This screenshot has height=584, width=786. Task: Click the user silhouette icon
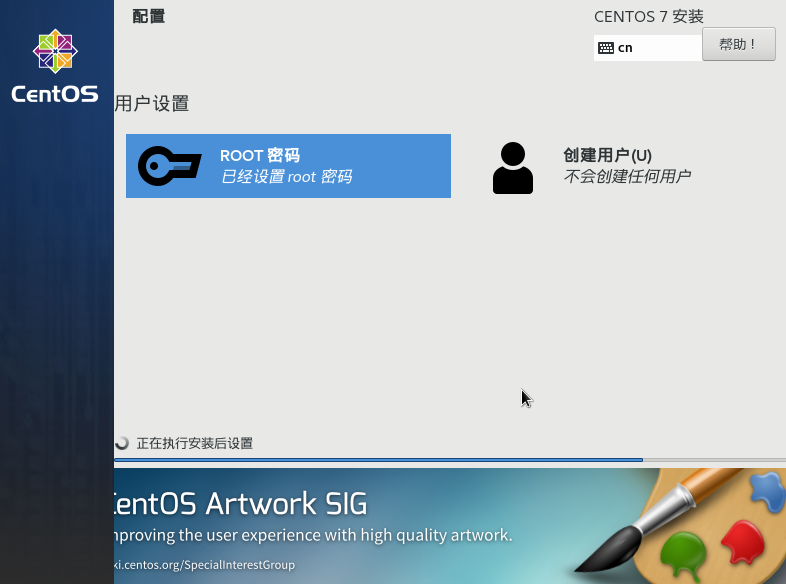pyautogui.click(x=513, y=168)
